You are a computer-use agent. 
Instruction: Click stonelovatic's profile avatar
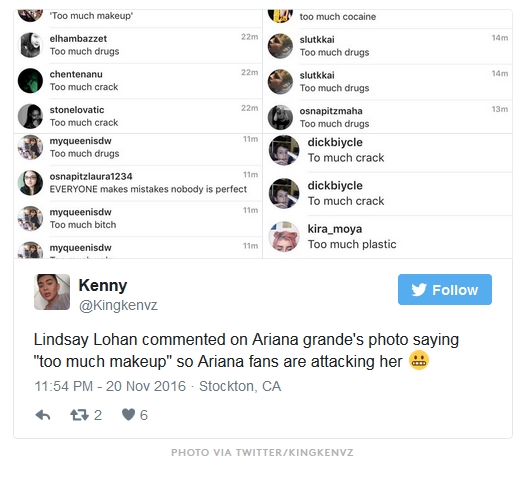(30, 116)
